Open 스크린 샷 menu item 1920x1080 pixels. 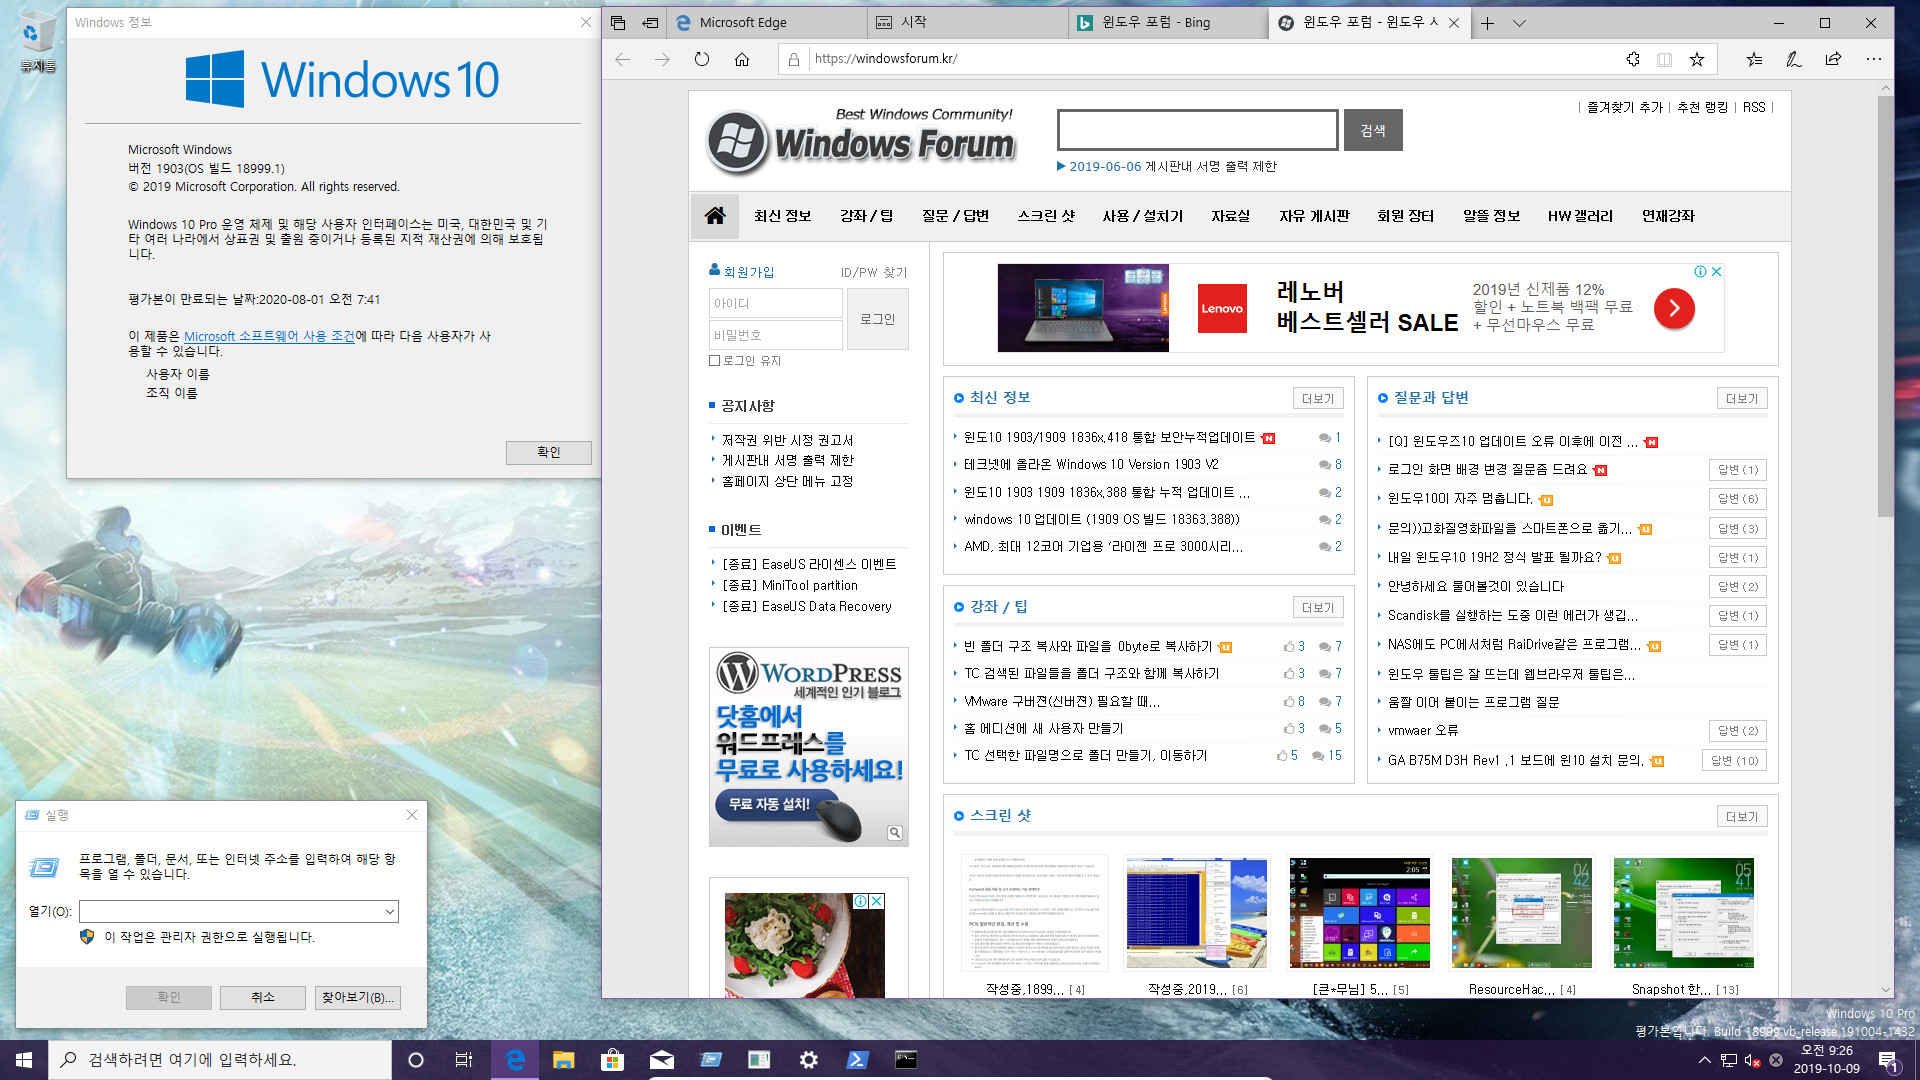(1046, 216)
